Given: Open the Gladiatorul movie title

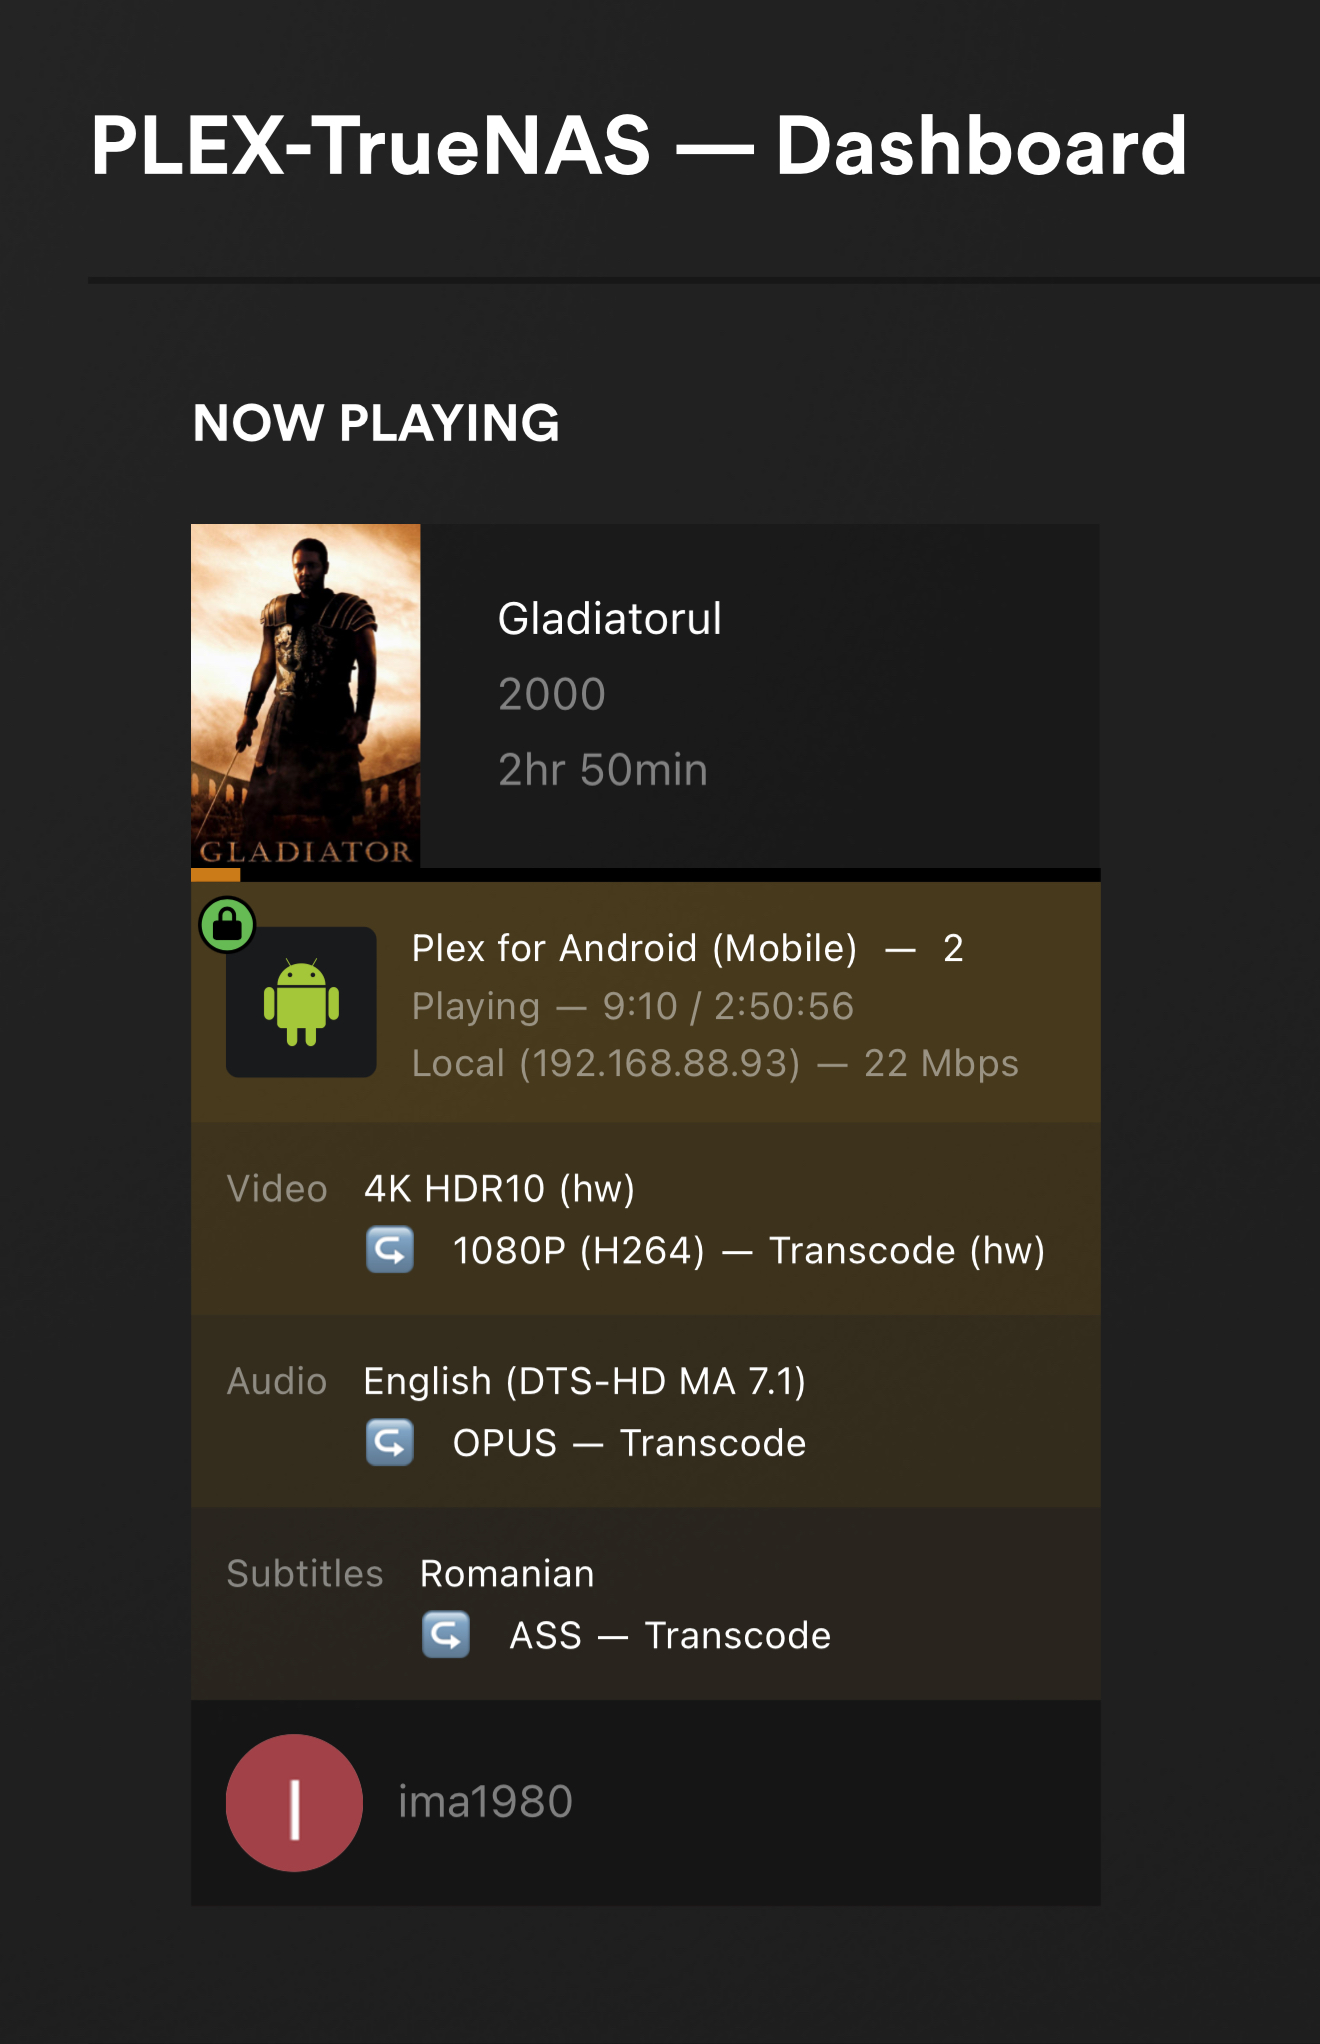Looking at the screenshot, I should point(610,619).
